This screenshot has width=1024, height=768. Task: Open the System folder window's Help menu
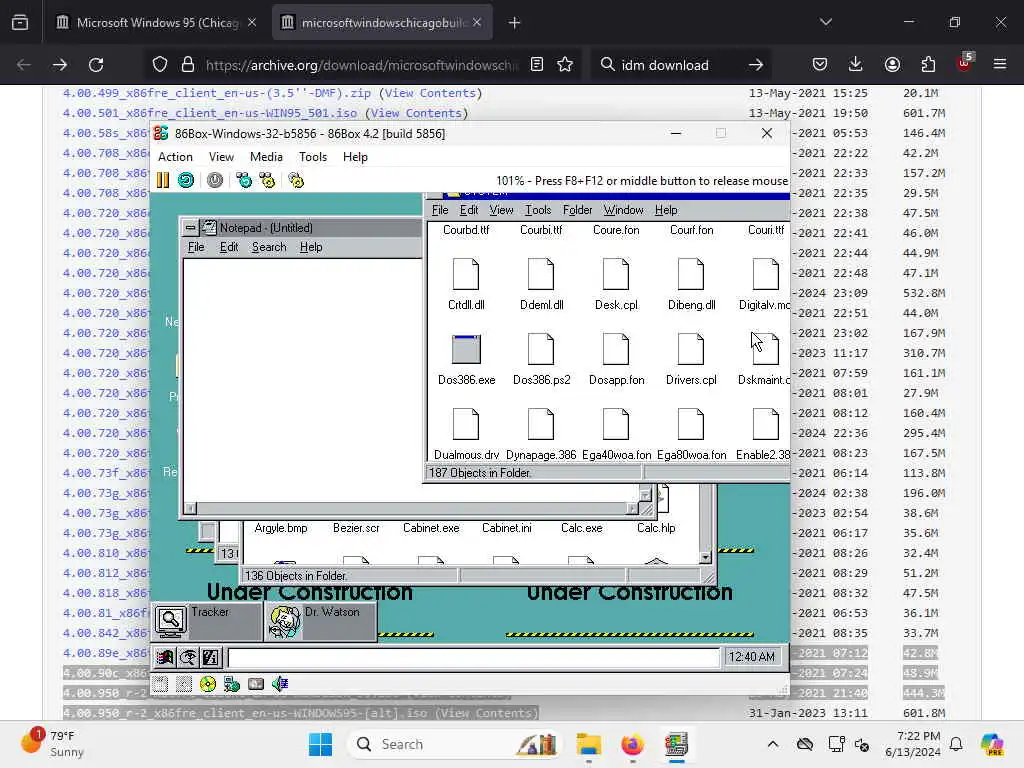[665, 210]
